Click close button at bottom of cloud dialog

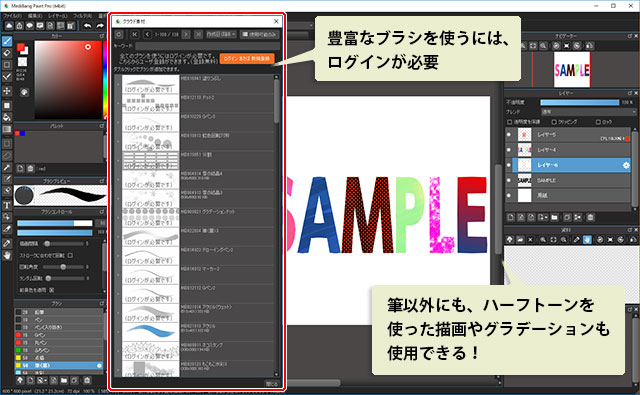pyautogui.click(x=271, y=384)
